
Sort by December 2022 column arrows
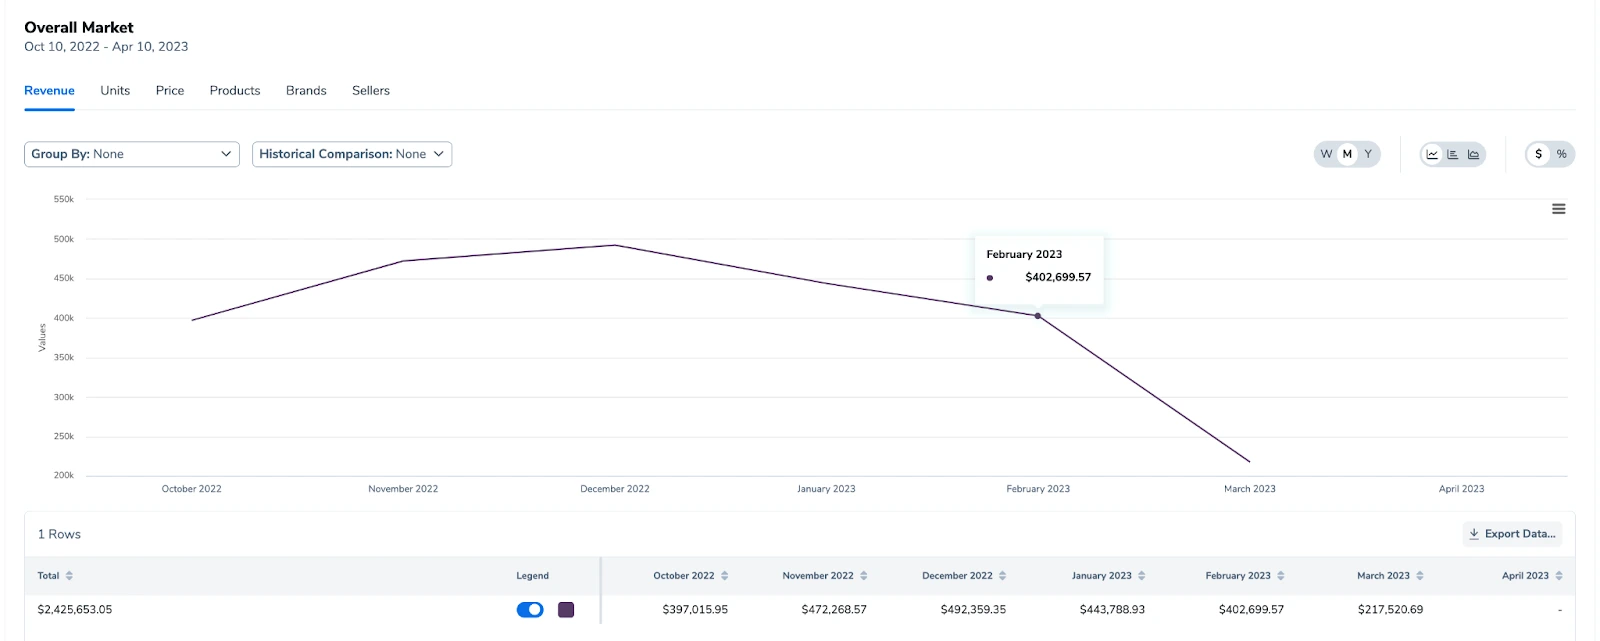(1003, 576)
